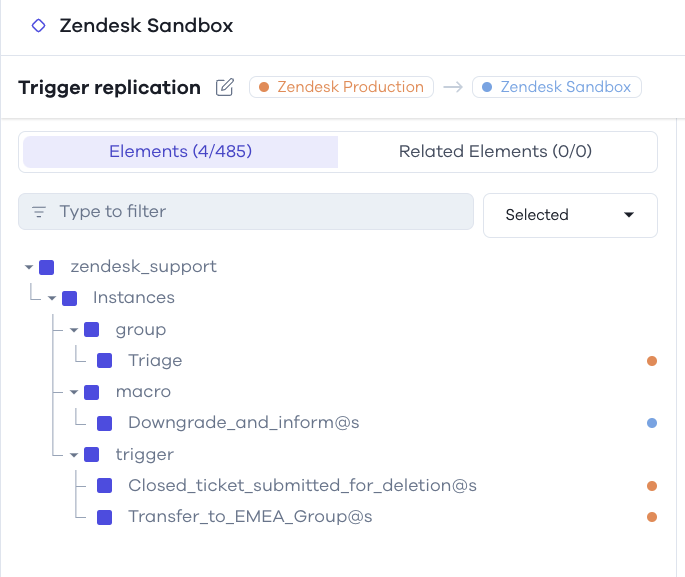Viewport: 685px width, 577px height.
Task: Collapse the macro tree node
Action: click(x=74, y=392)
